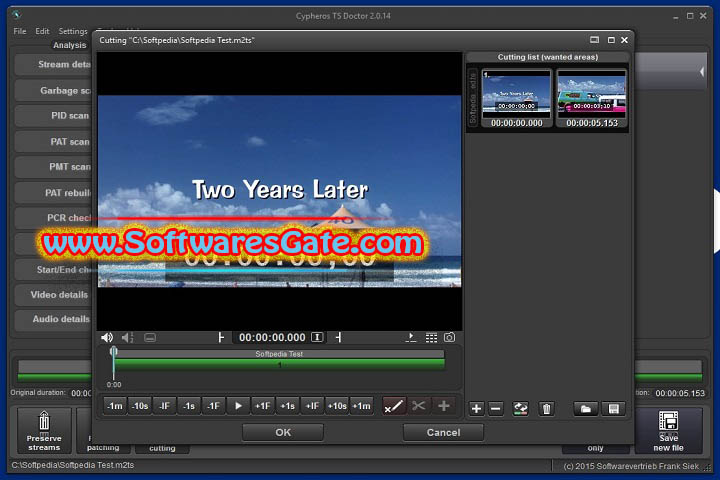720x480 pixels.
Task: Step back ten seconds with -10s
Action: (140, 406)
